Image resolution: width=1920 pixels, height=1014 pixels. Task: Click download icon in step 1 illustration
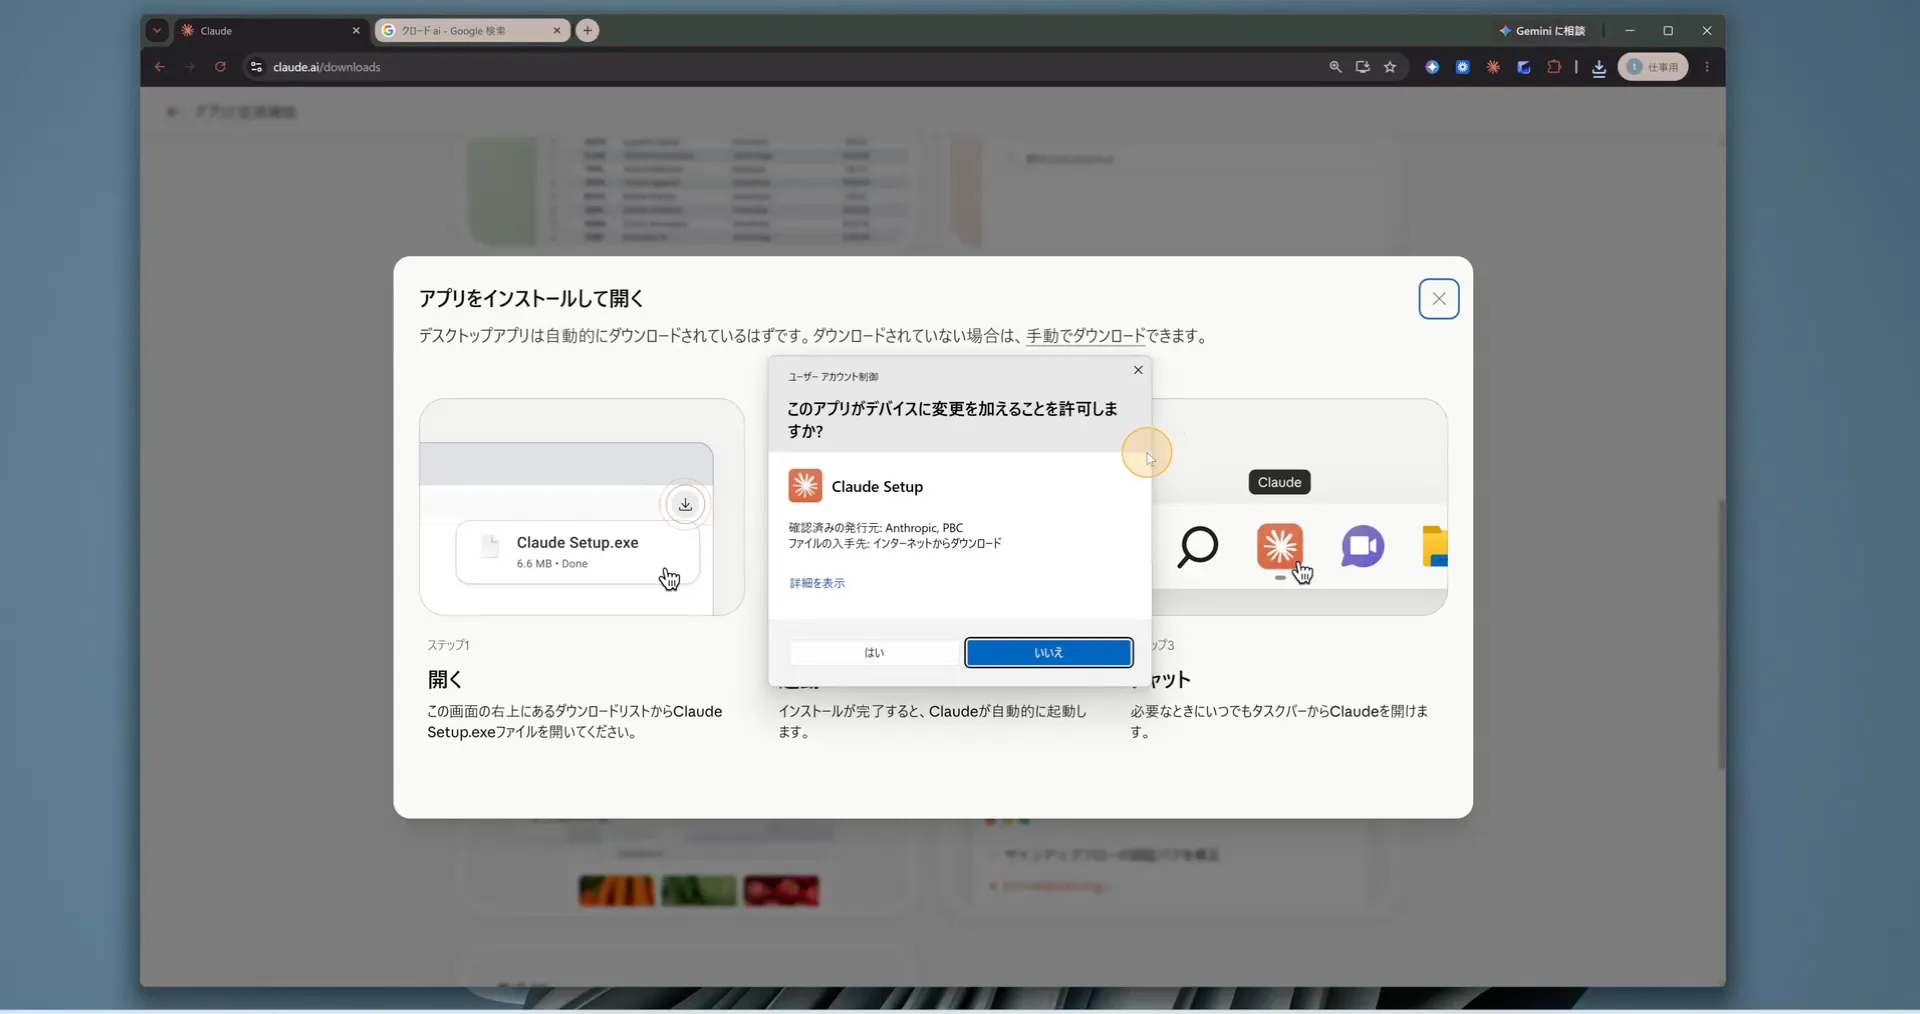(685, 504)
